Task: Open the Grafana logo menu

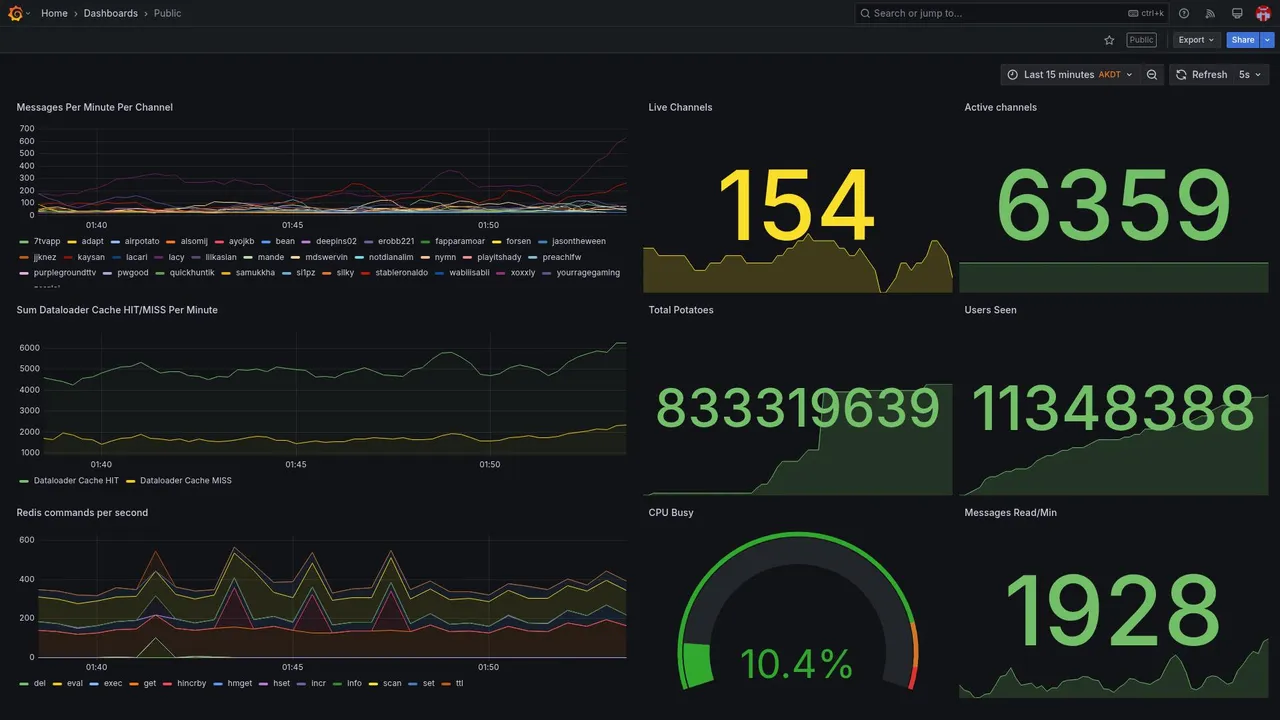Action: pos(15,13)
